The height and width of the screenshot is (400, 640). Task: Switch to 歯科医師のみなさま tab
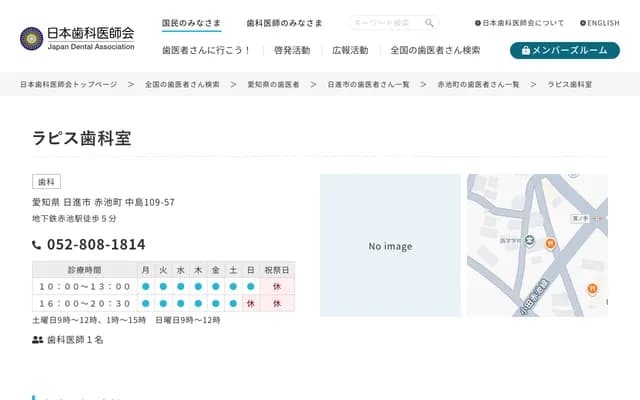[x=285, y=23]
